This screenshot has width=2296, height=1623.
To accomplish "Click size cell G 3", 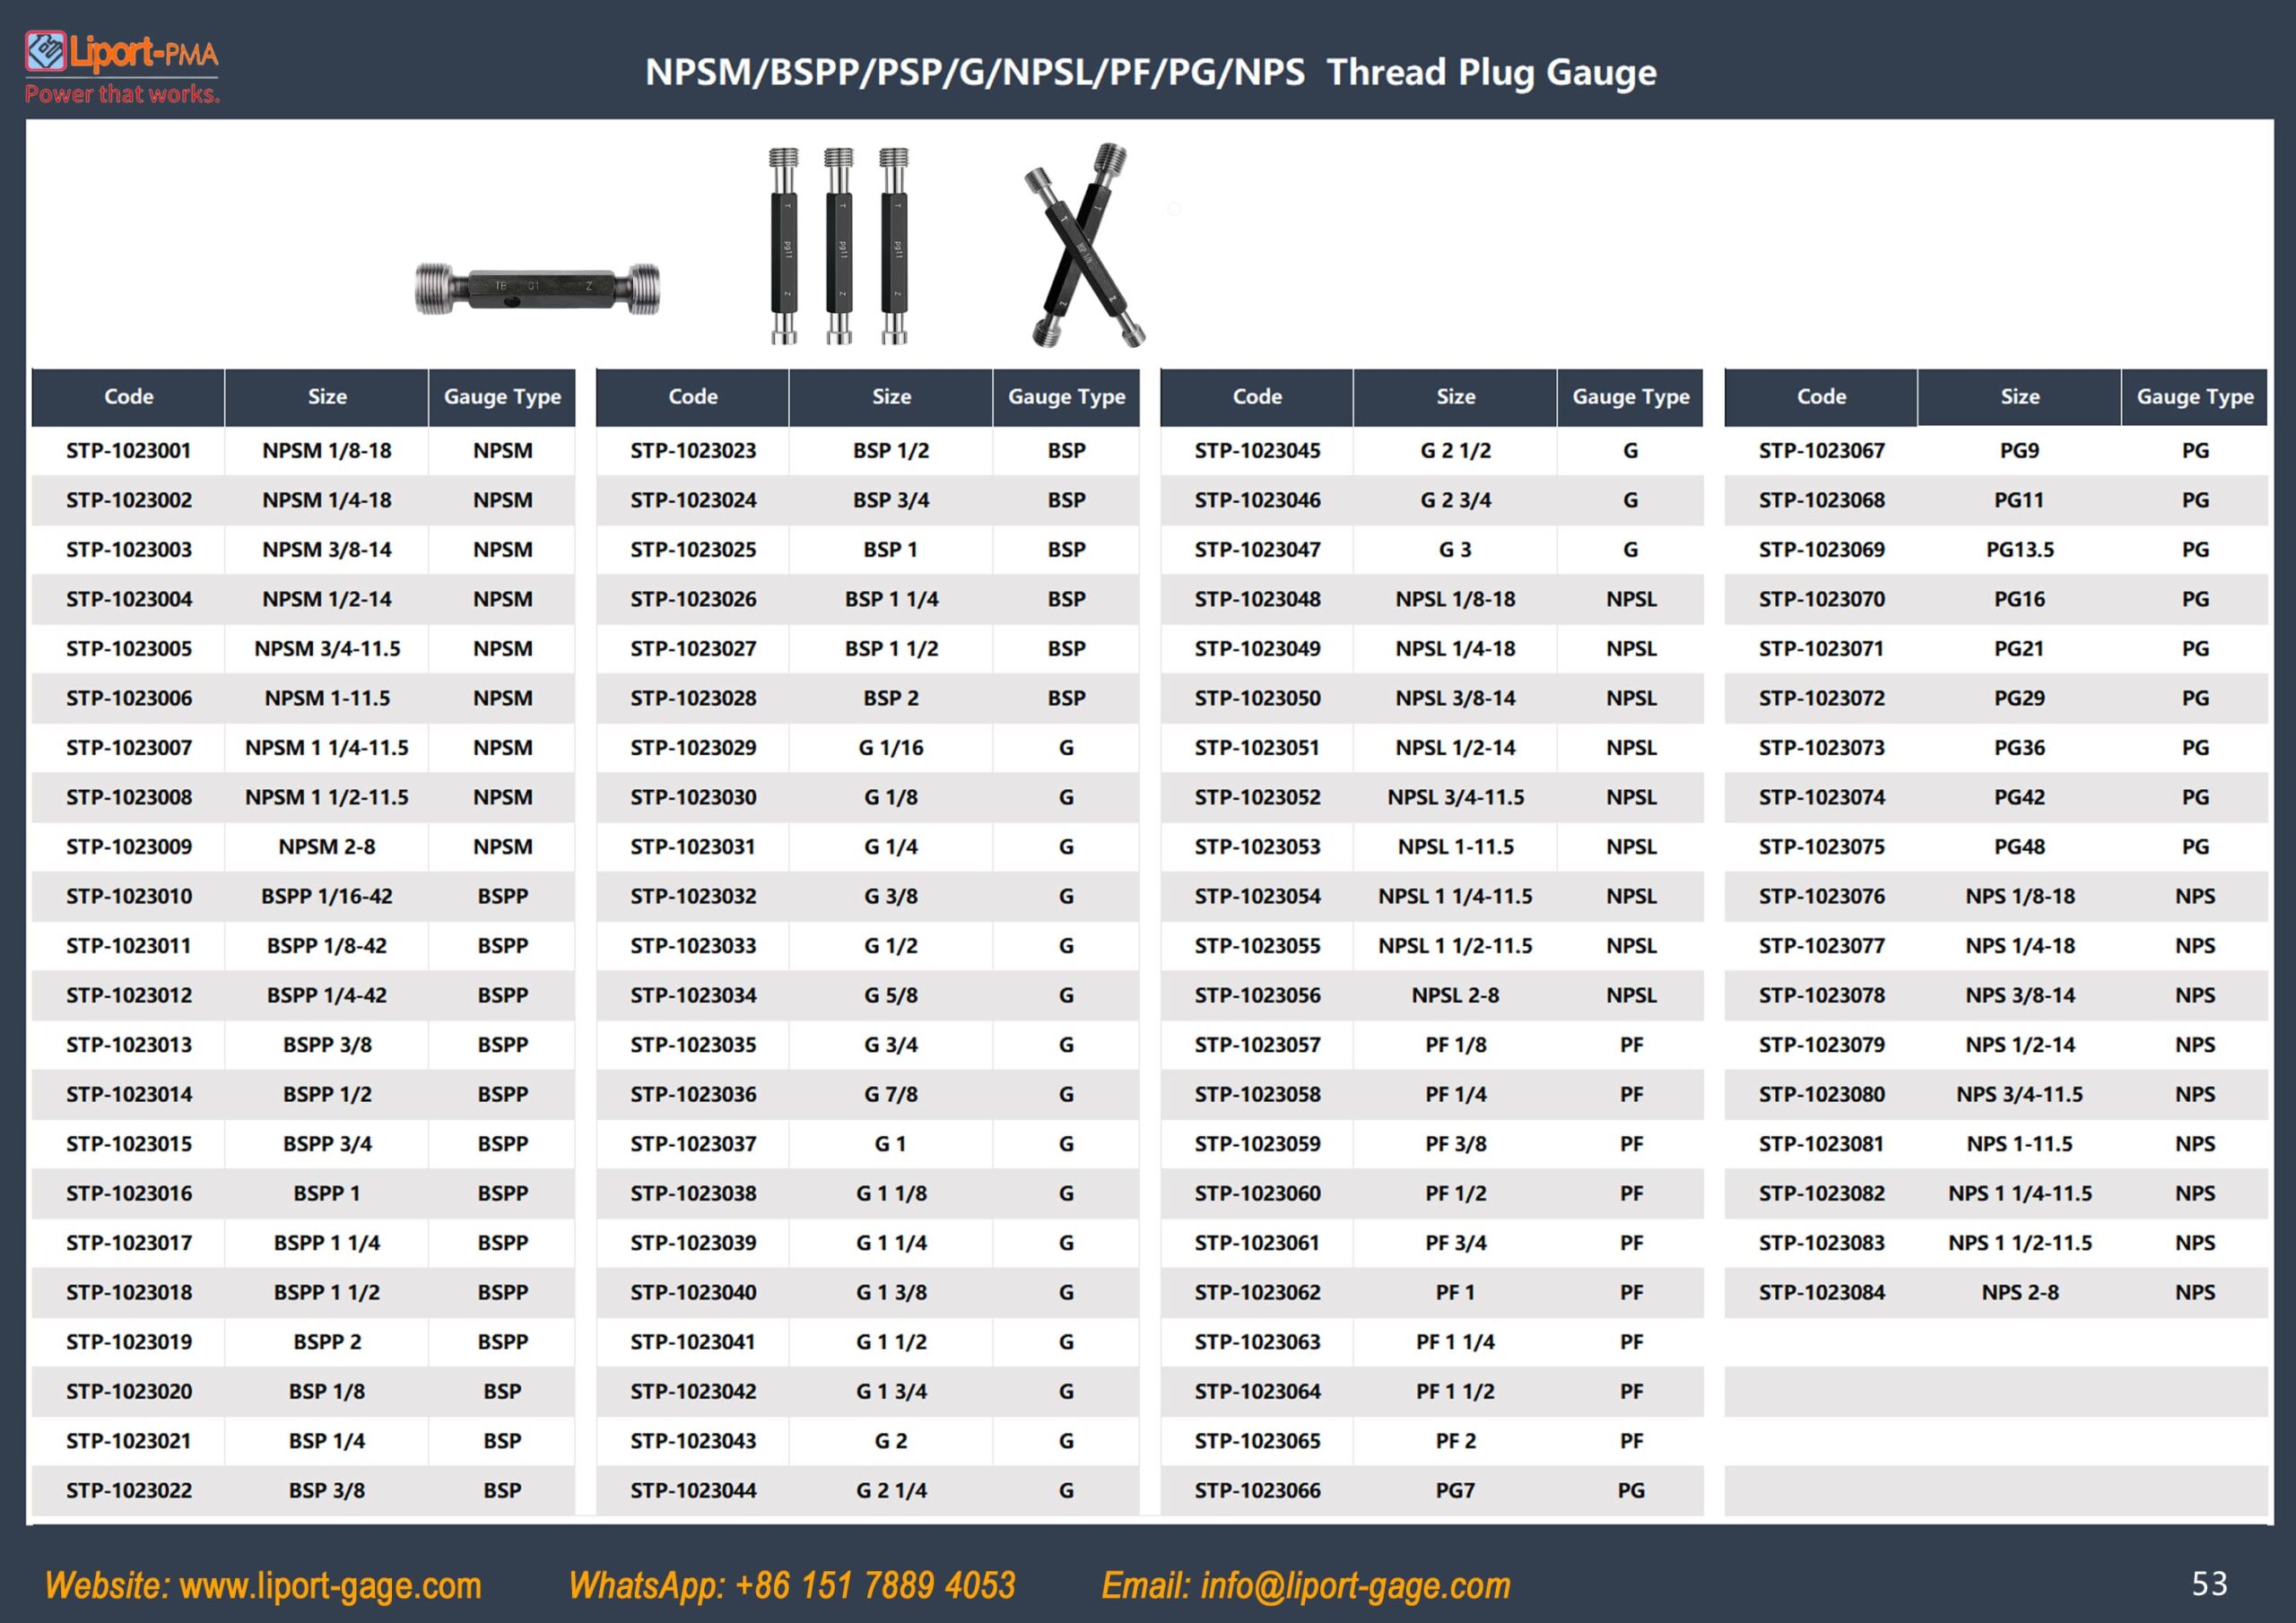I will coord(1456,550).
